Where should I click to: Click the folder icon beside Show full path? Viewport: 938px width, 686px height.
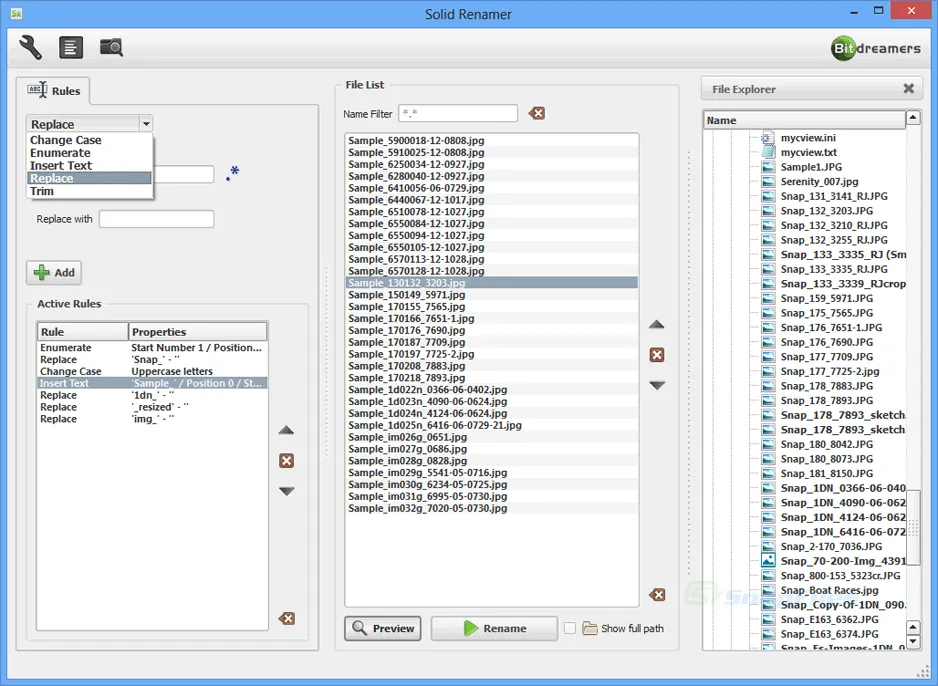[590, 628]
